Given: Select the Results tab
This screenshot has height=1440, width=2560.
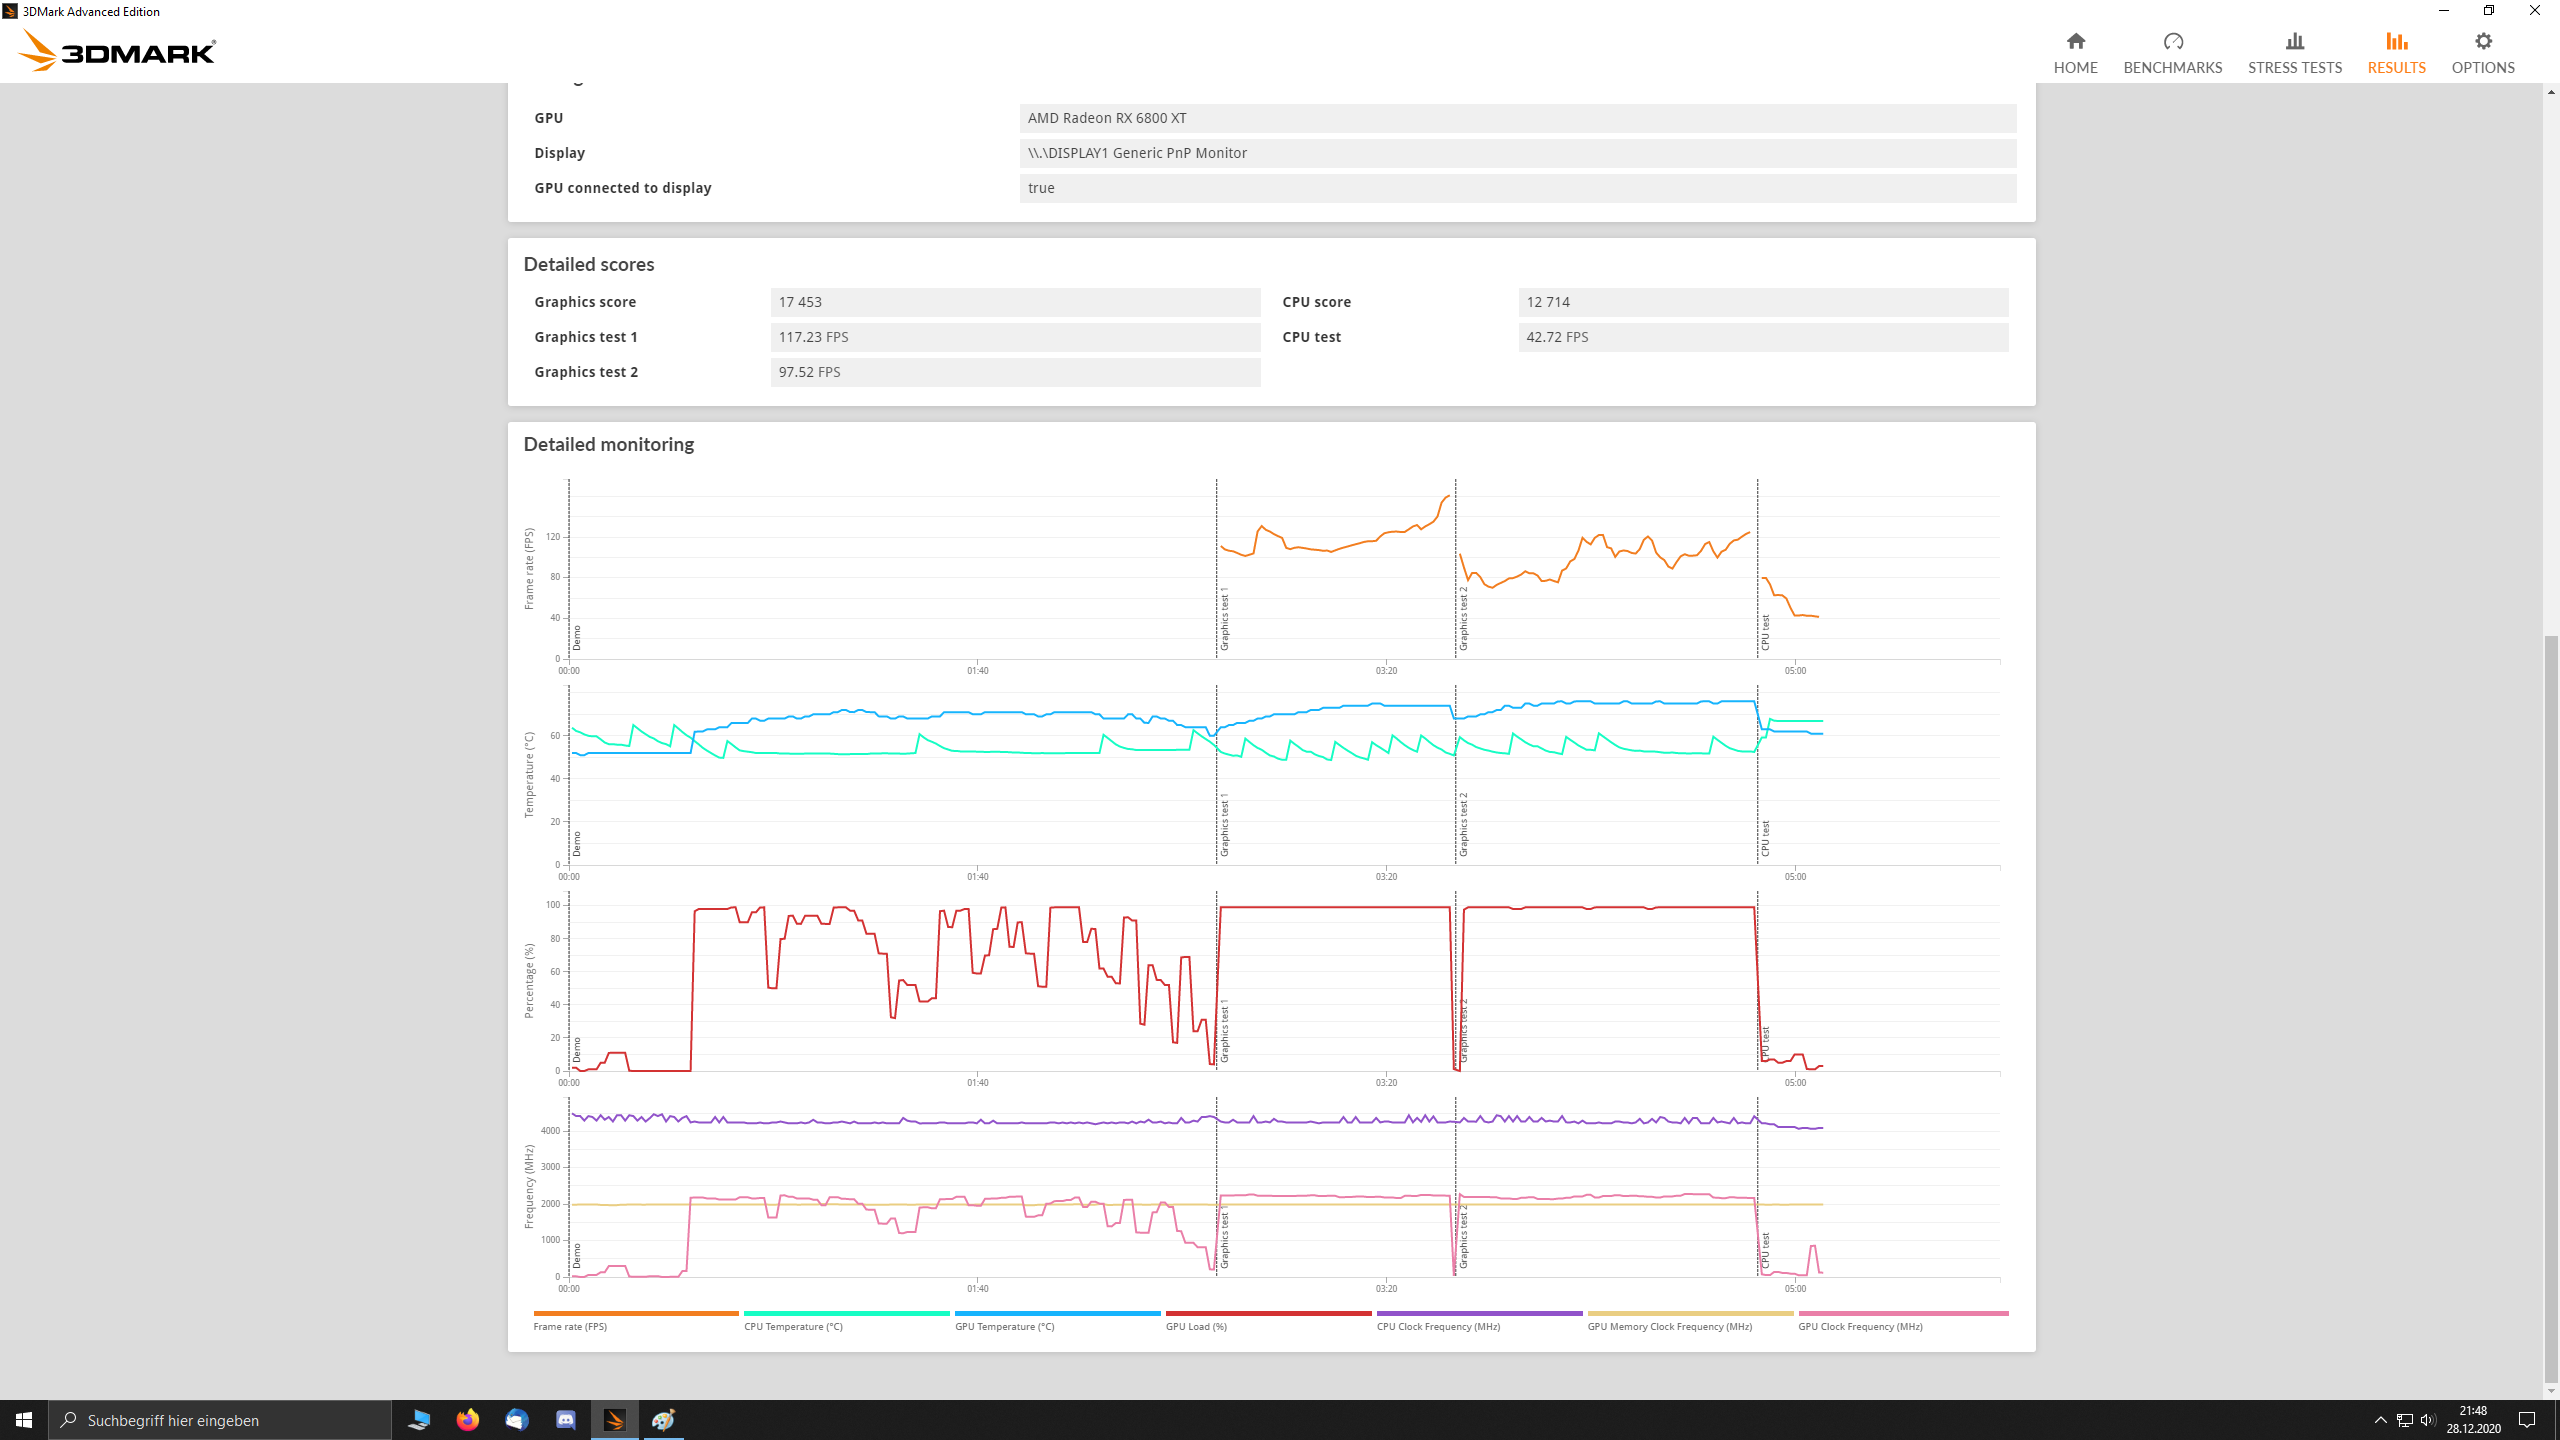Looking at the screenshot, I should tap(2396, 53).
